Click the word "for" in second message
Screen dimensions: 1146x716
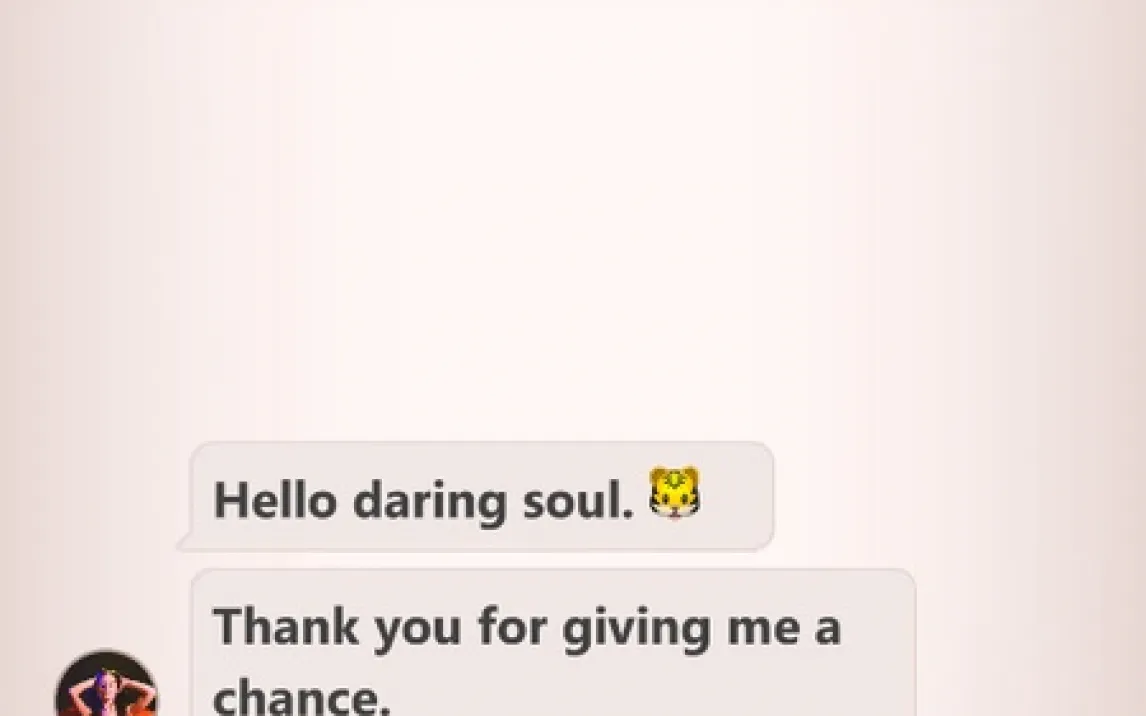[x=512, y=626]
